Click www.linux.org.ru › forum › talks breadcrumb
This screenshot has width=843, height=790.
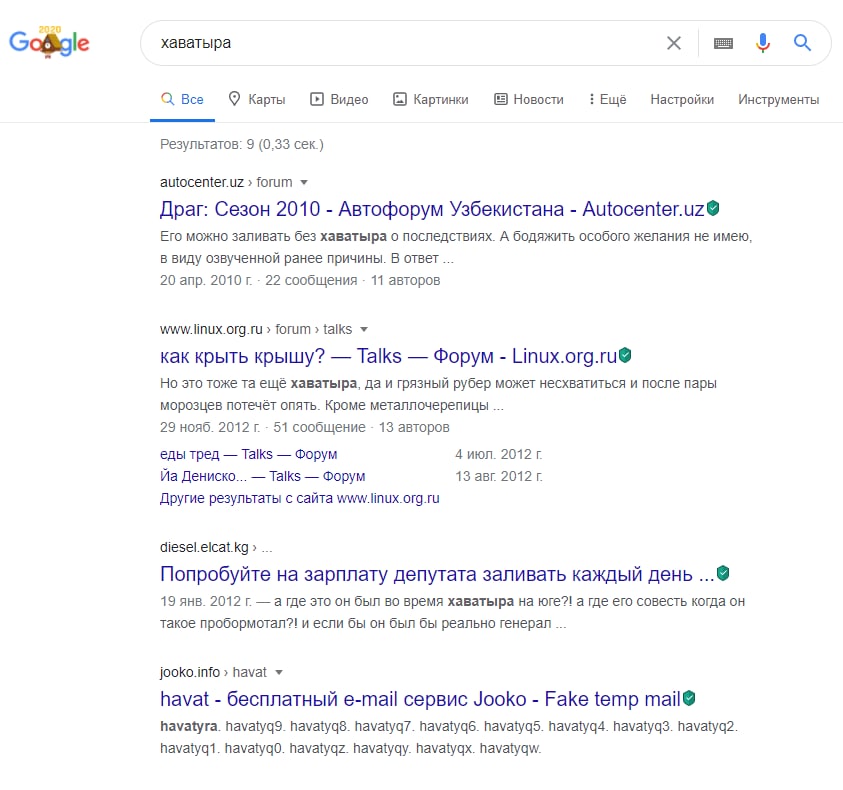[256, 329]
